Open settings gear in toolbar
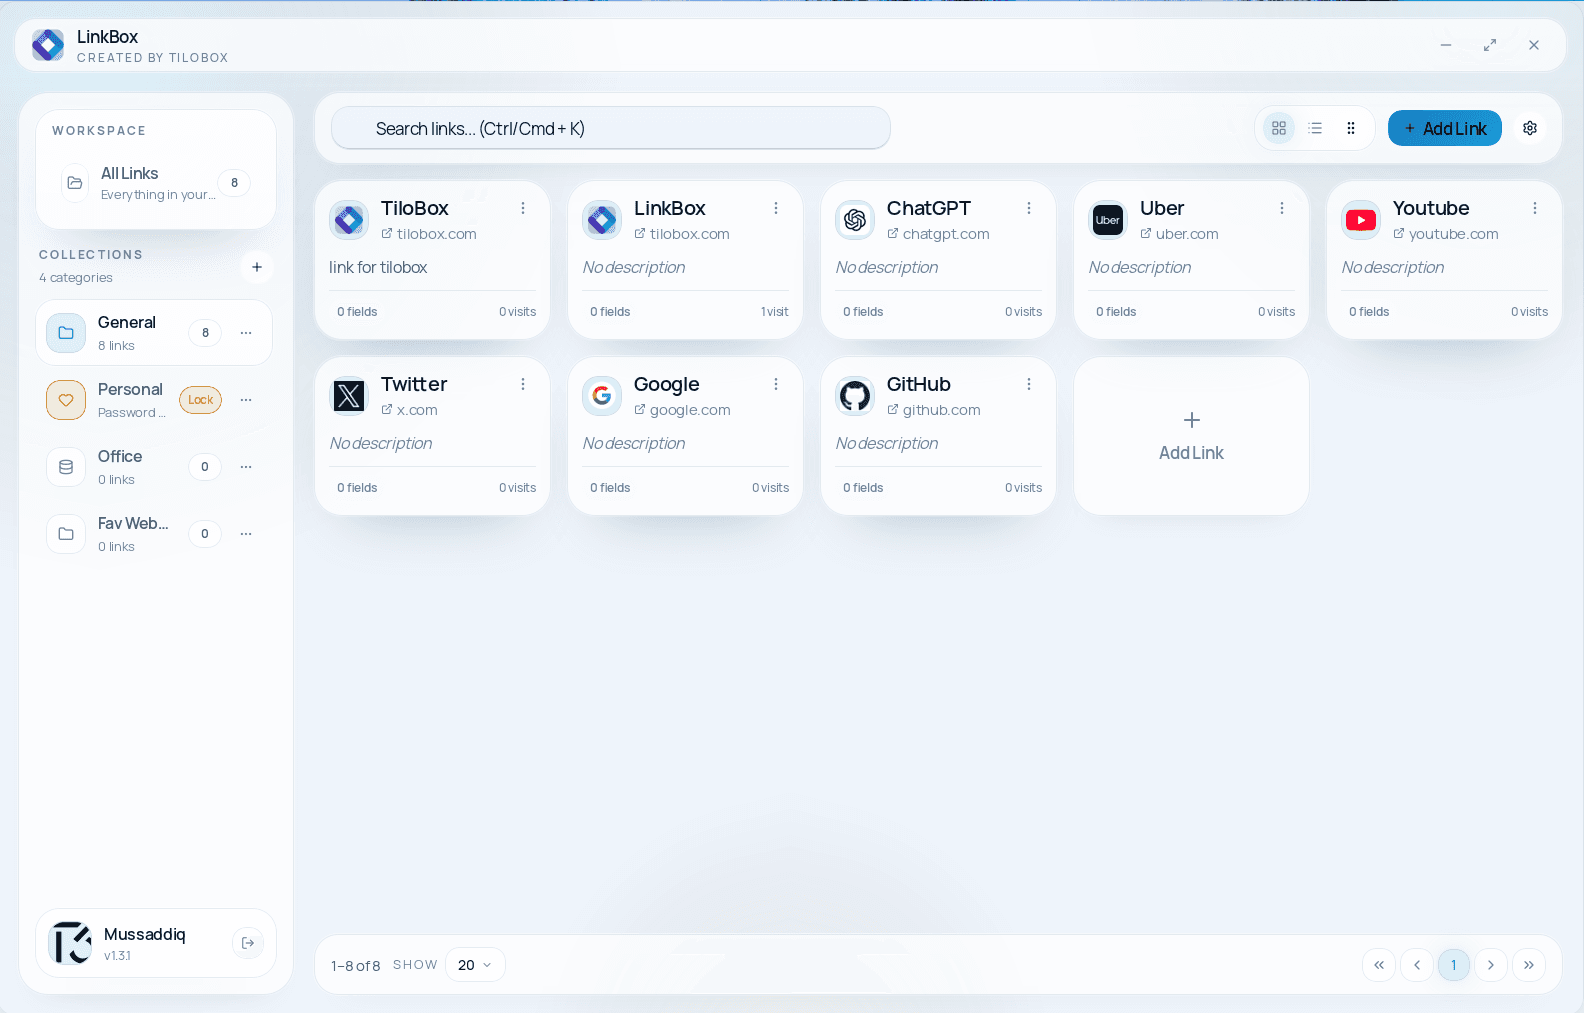1584x1013 pixels. [x=1530, y=128]
